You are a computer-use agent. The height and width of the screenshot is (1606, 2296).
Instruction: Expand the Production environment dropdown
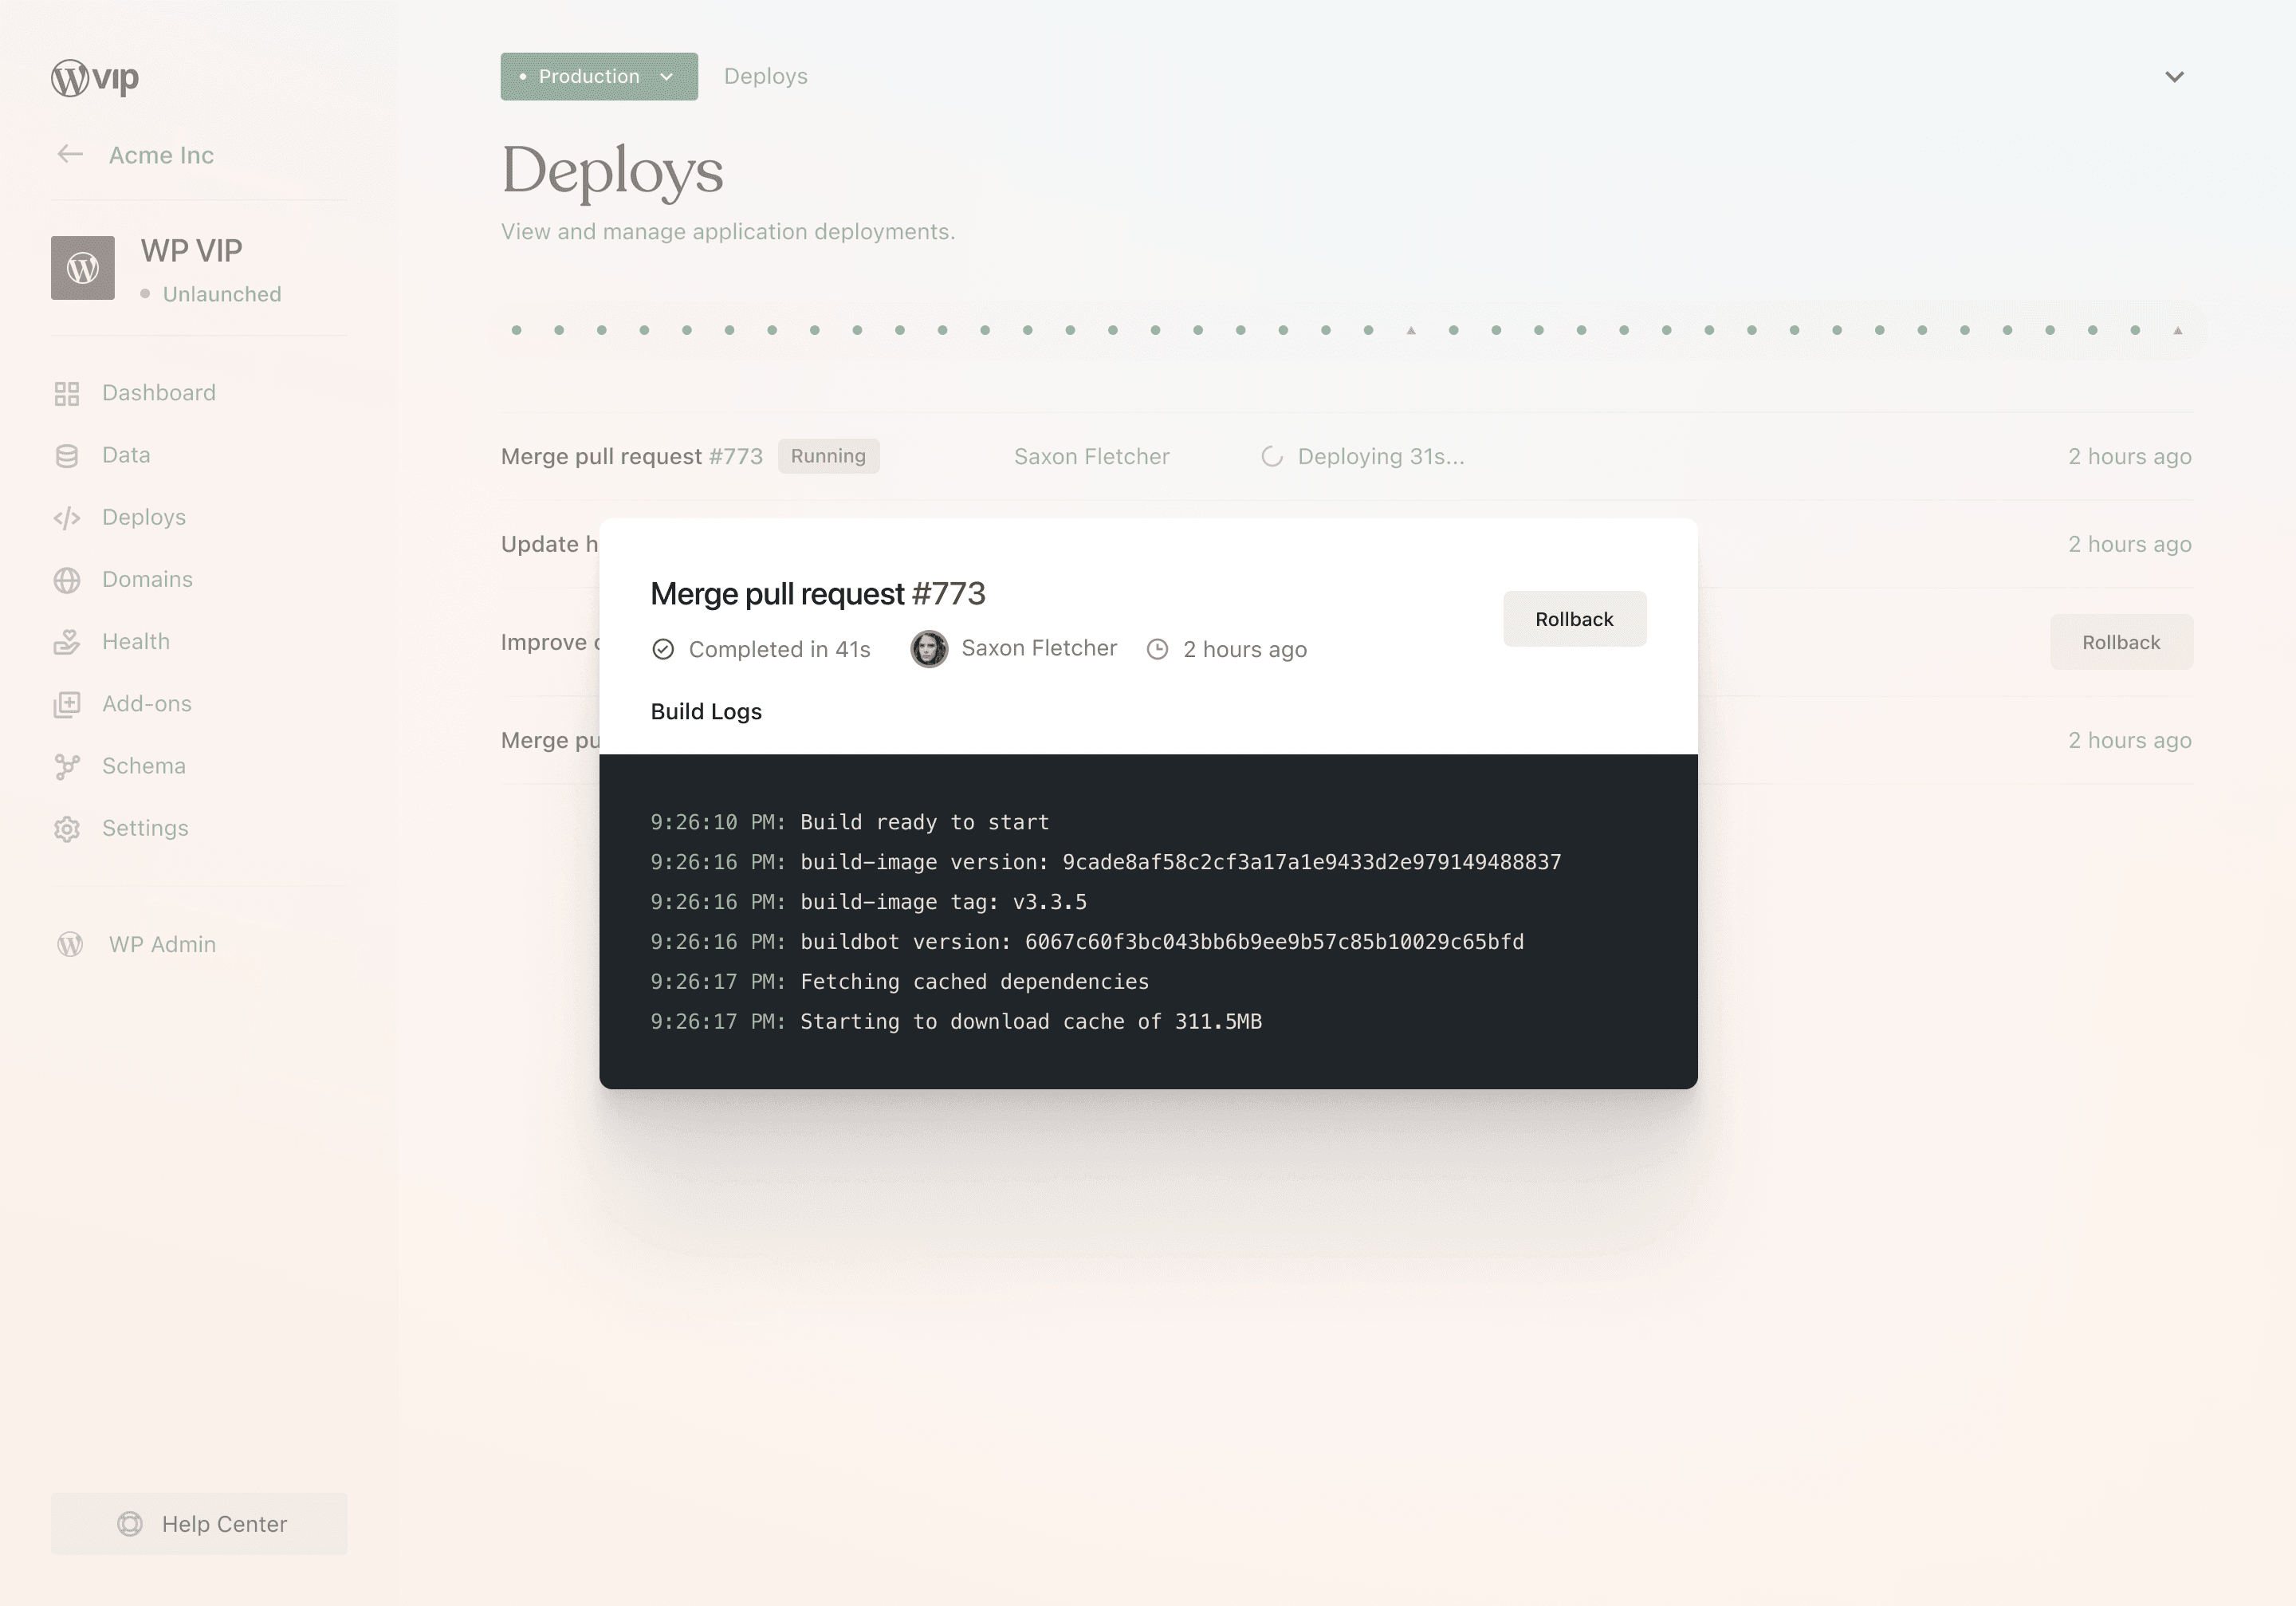point(600,77)
